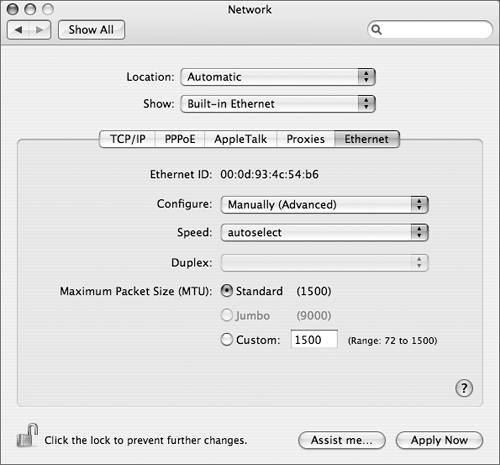Open the Location dropdown set to Automatic

[x=278, y=77]
